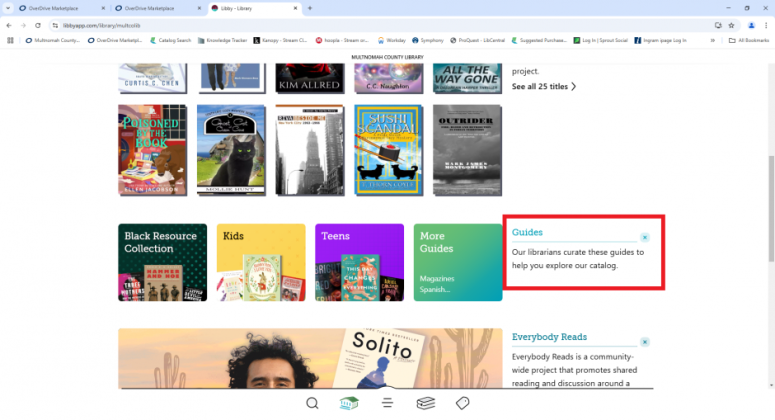Open the Suggested Purchase bookmark

click(x=539, y=41)
